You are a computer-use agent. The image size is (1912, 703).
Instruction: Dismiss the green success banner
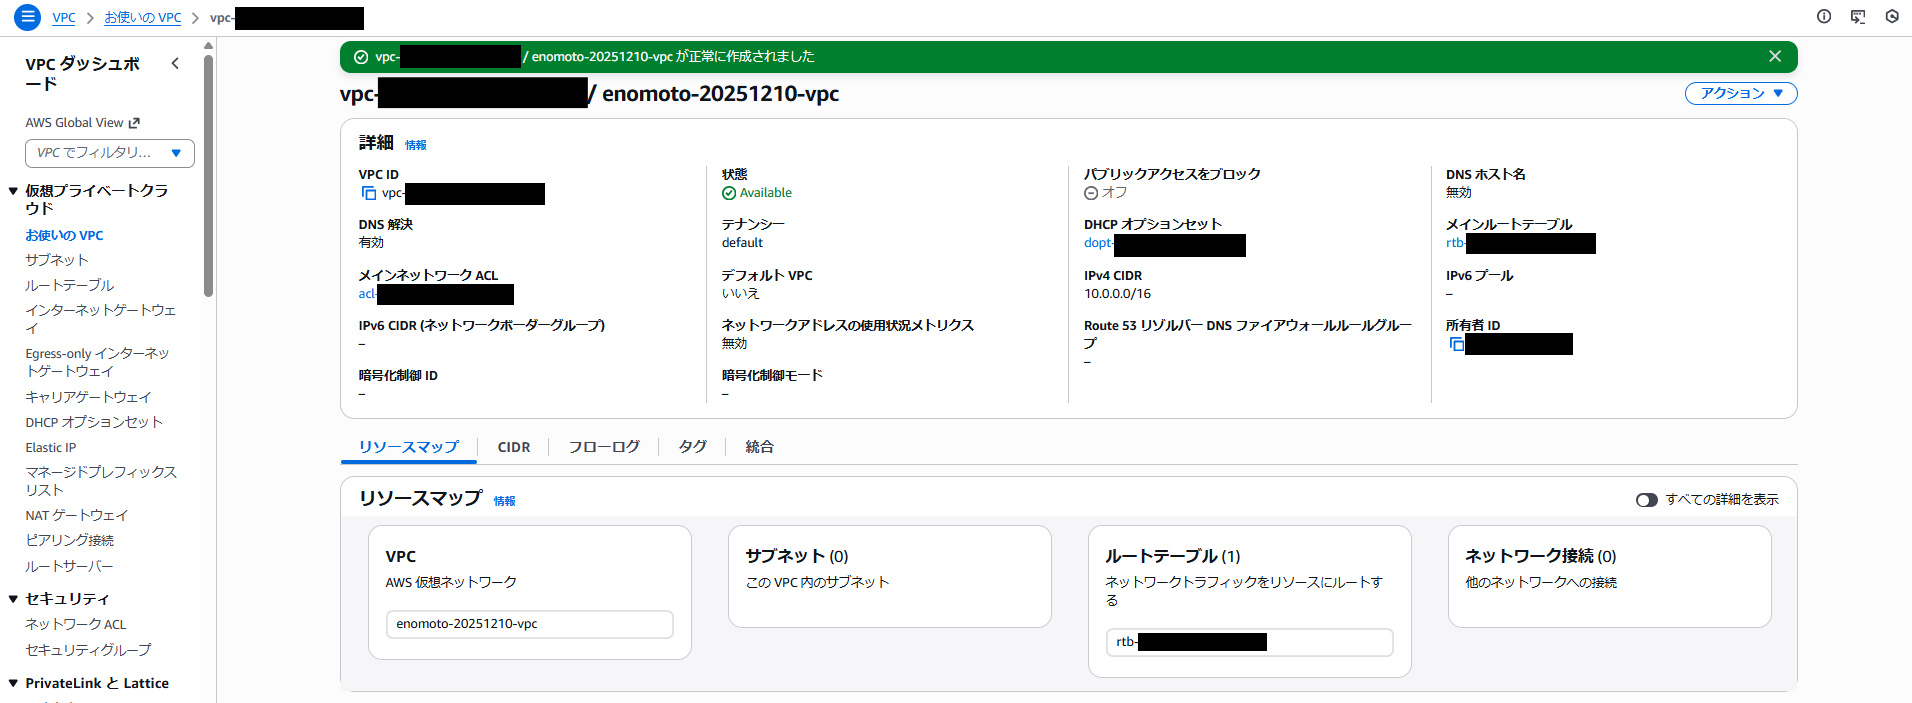coord(1775,56)
